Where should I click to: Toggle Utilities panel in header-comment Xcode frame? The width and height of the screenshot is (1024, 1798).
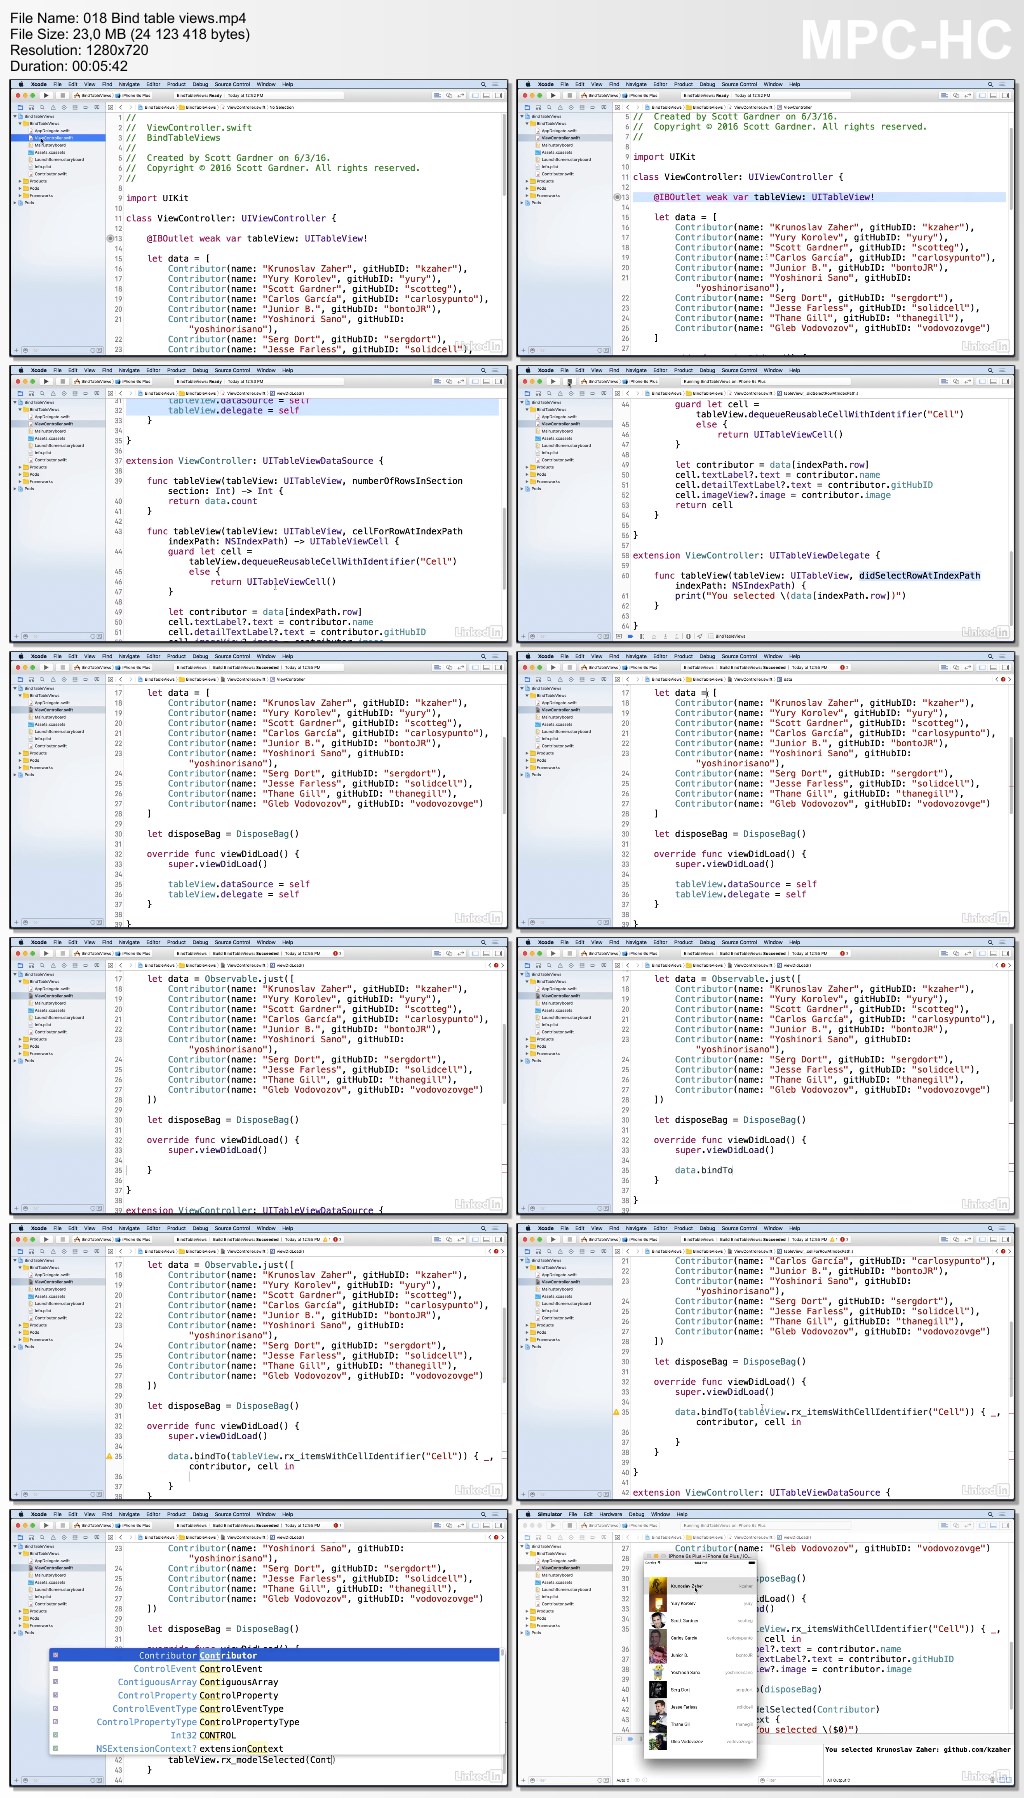[x=498, y=96]
